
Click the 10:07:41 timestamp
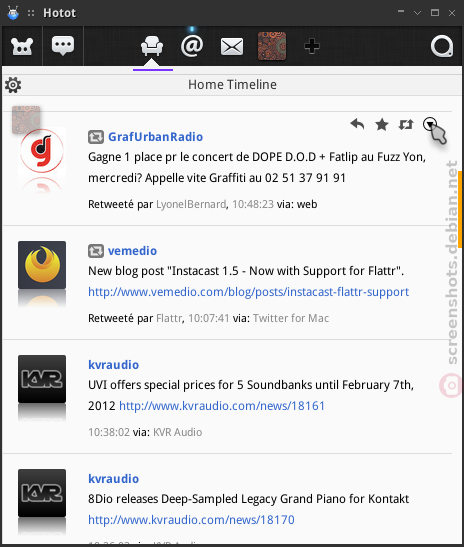pyautogui.click(x=209, y=318)
